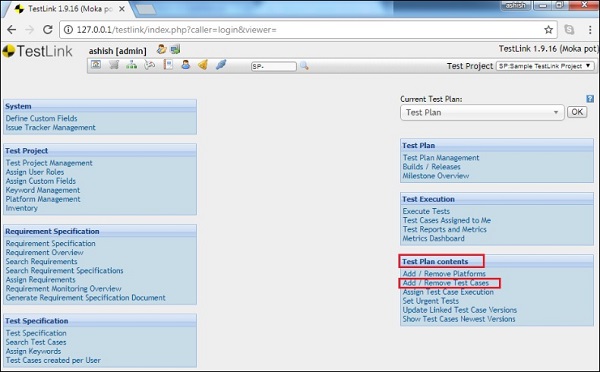Image resolution: width=600 pixels, height=372 pixels.
Task: Open the Desktop home toolbar icon
Action: click(x=96, y=65)
